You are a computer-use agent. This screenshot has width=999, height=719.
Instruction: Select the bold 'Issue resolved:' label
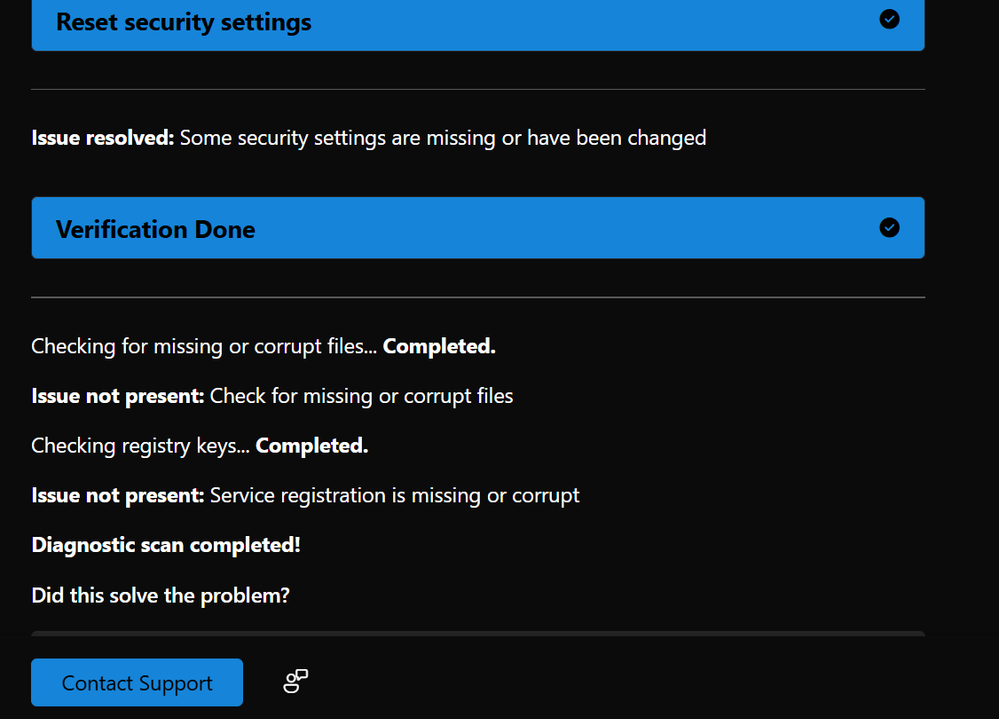point(103,138)
